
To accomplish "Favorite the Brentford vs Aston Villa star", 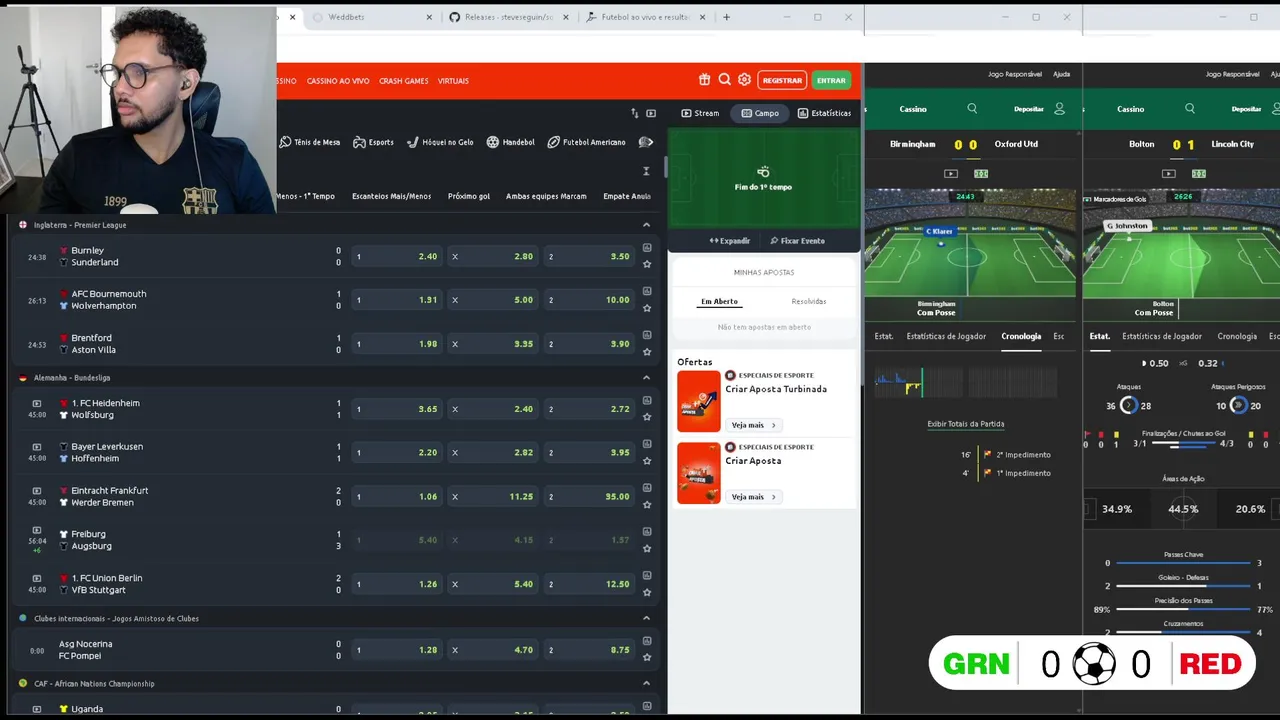I will 647,352.
